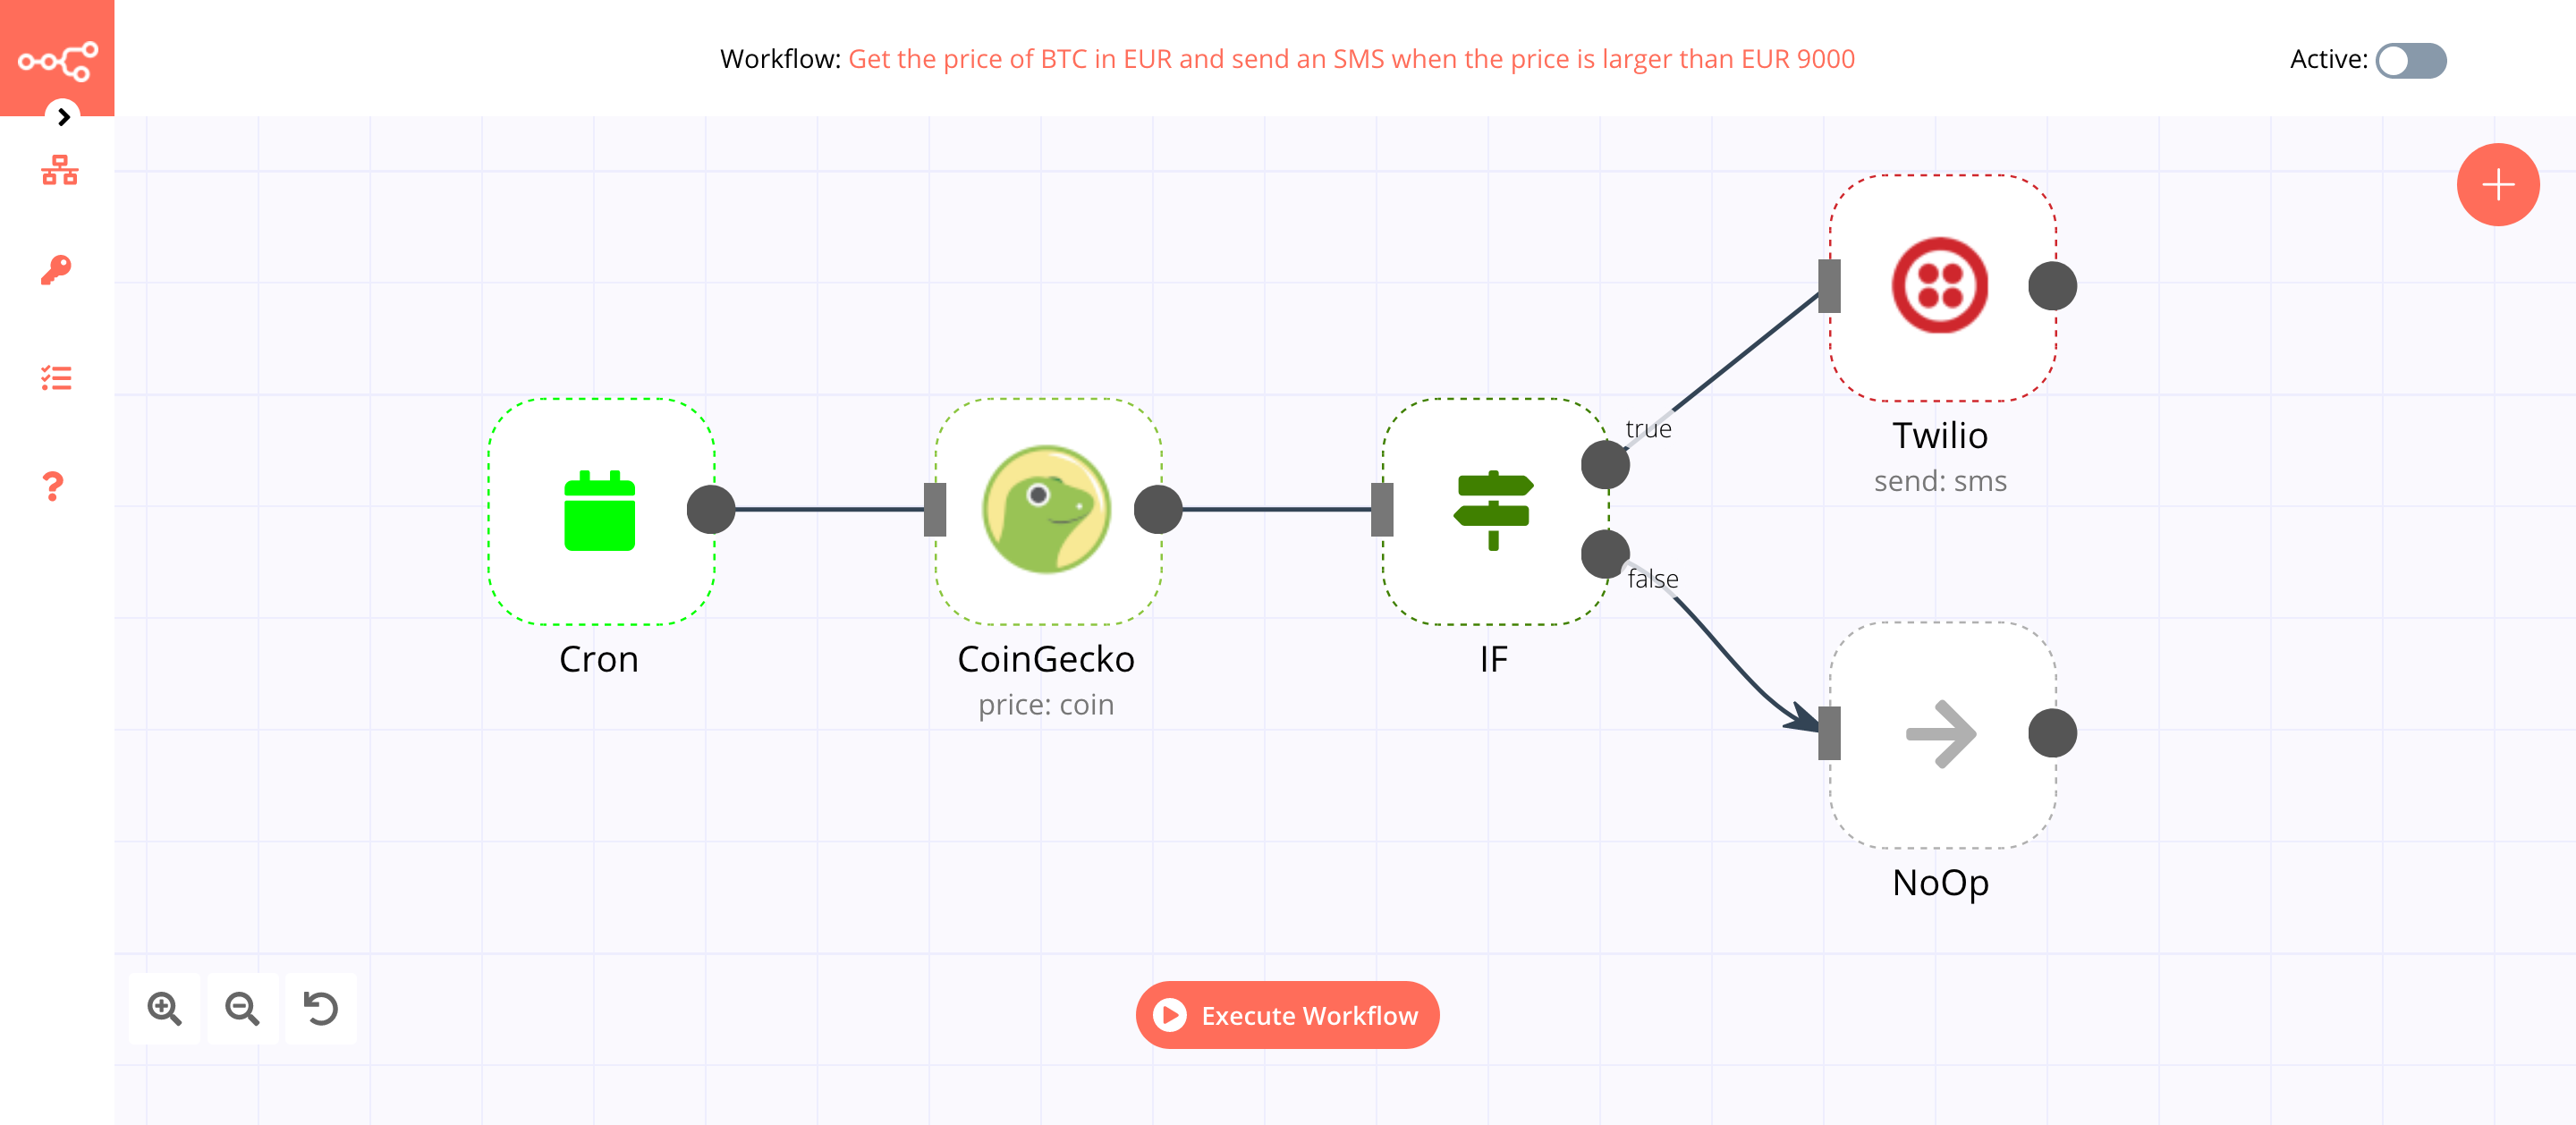2576x1125 pixels.
Task: Click the help question mark menu item
Action: pyautogui.click(x=55, y=486)
